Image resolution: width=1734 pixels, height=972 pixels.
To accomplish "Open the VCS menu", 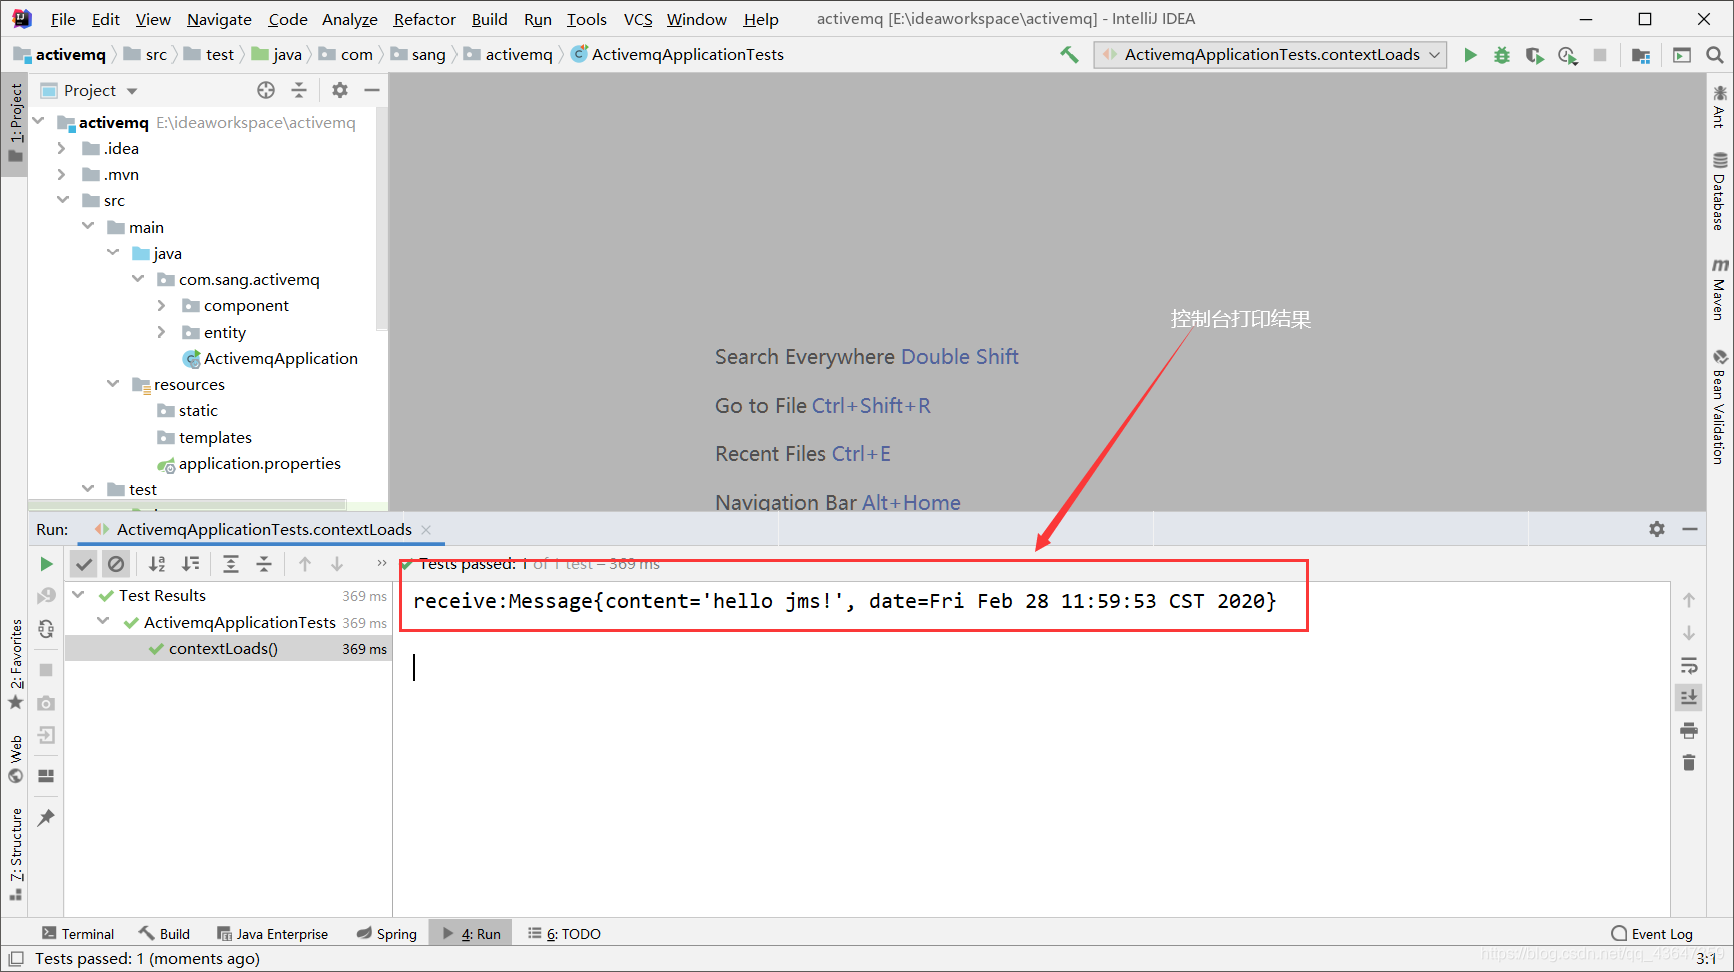I will (x=638, y=19).
